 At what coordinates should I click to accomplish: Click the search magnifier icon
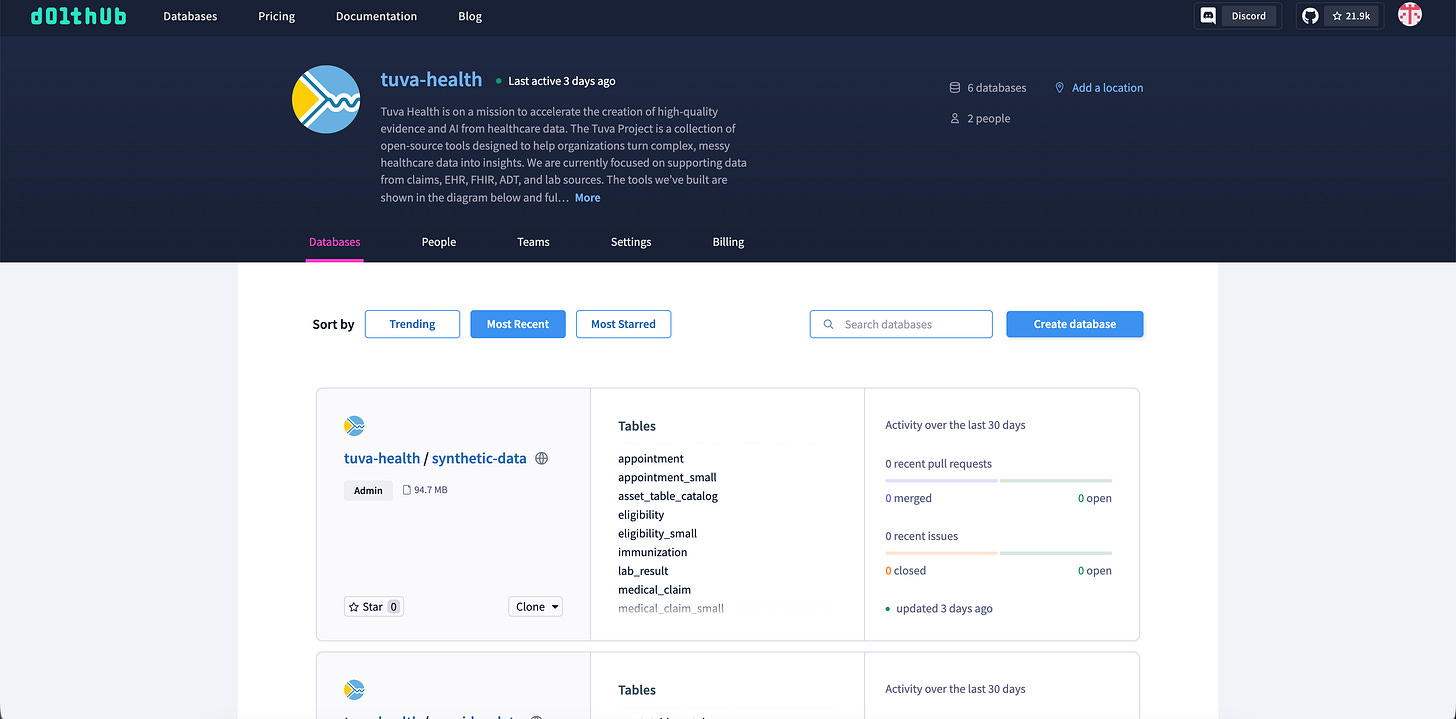coord(828,324)
